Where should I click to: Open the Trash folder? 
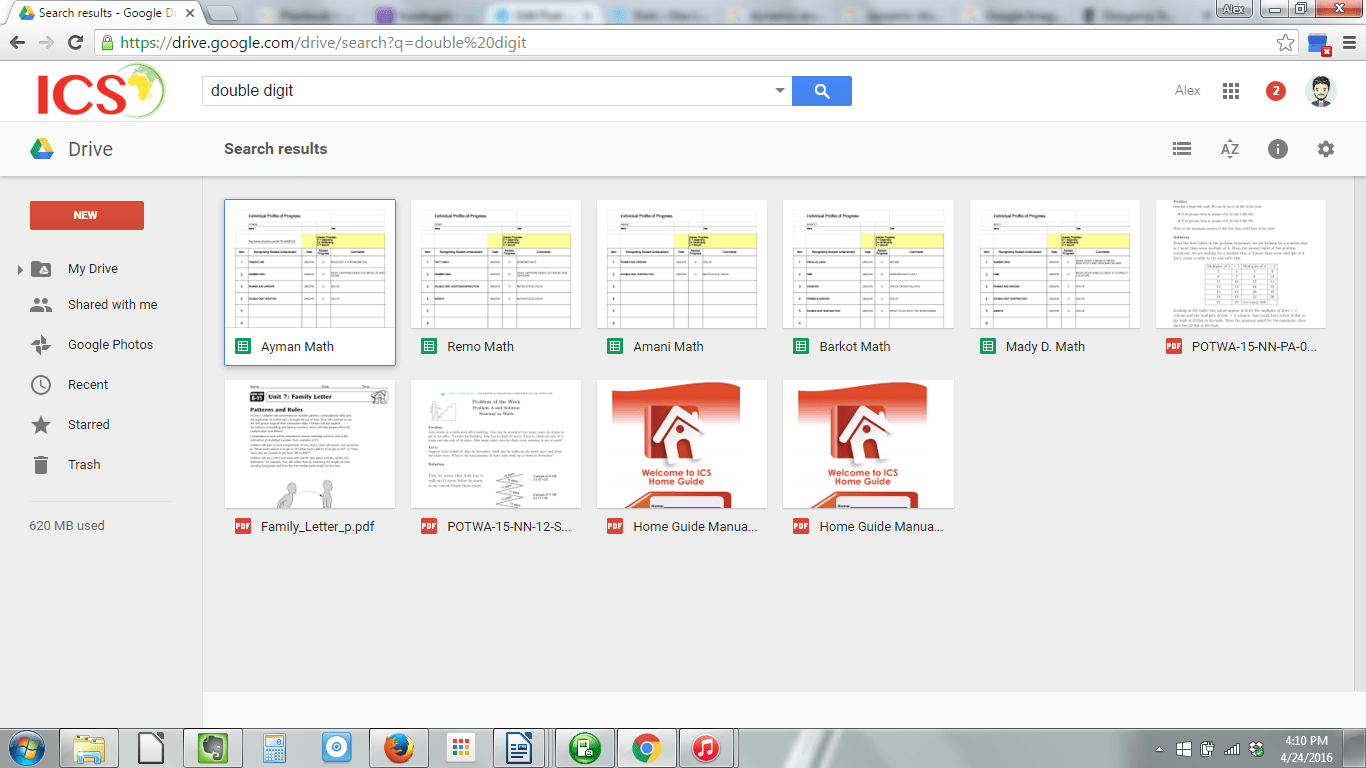pos(84,465)
